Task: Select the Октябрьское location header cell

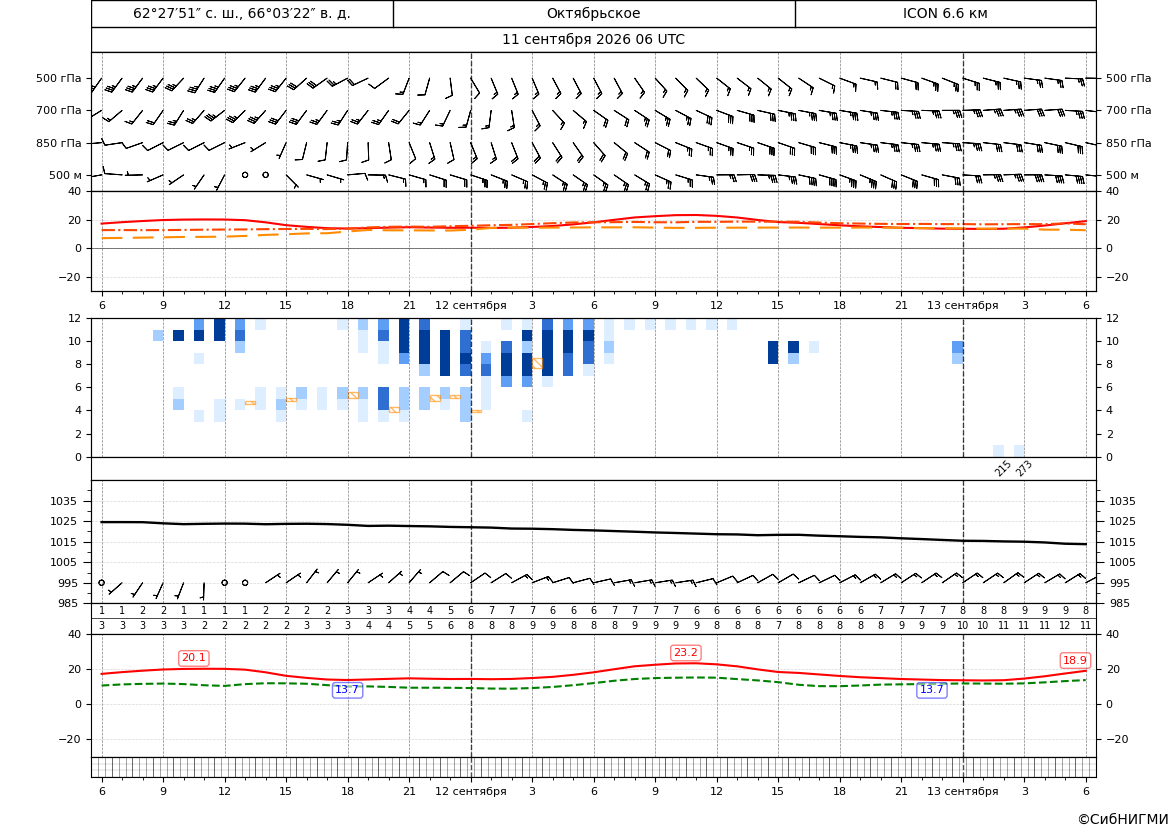Action: pyautogui.click(x=594, y=13)
